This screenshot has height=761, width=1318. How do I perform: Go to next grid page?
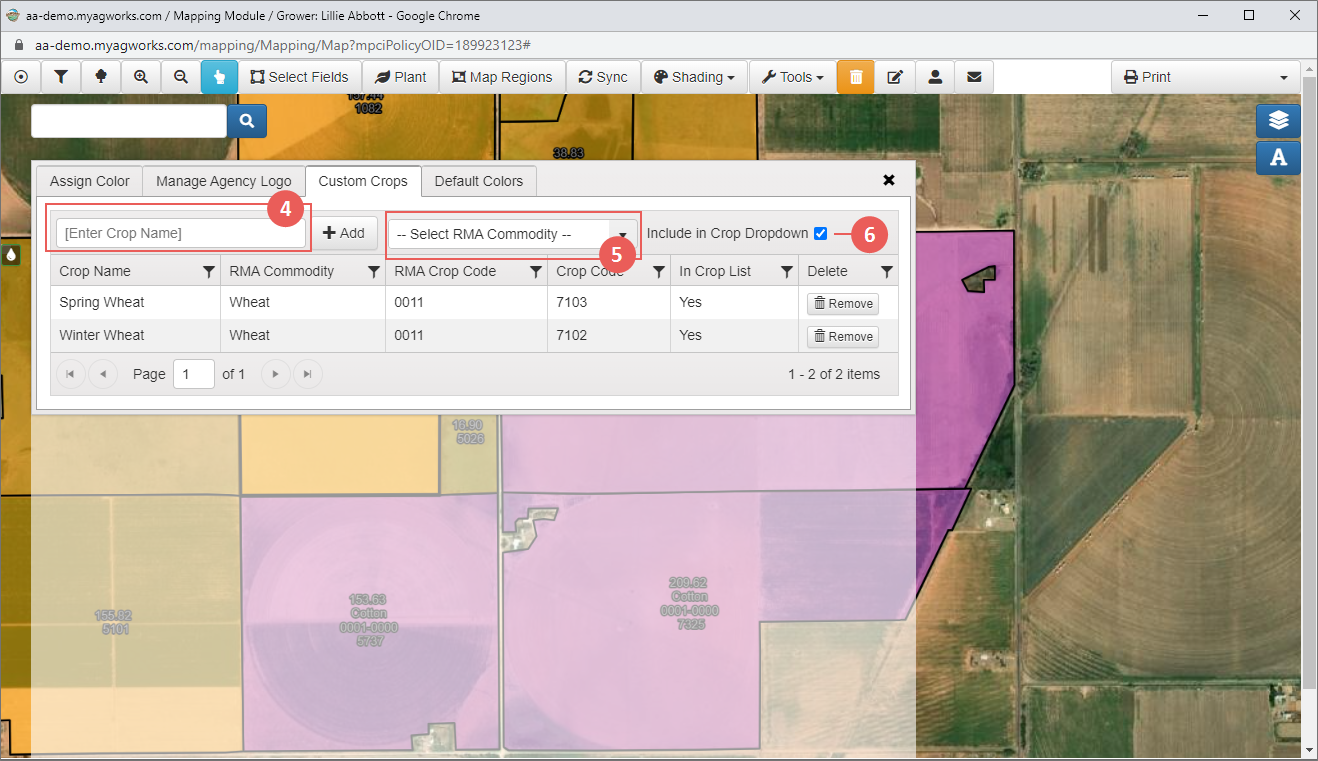(275, 374)
